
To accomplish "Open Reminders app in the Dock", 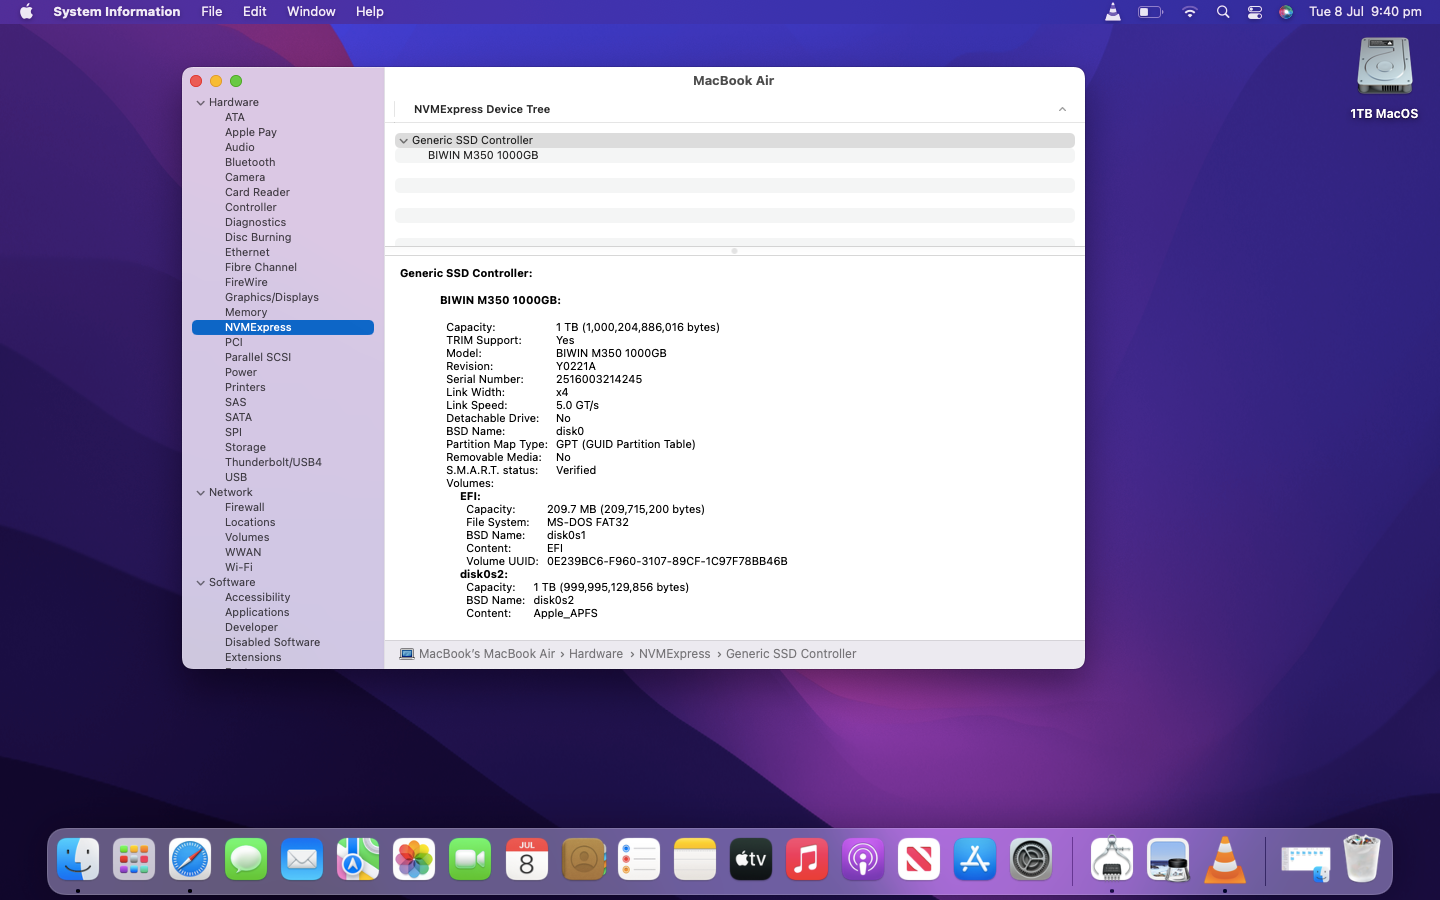I will pos(639,859).
